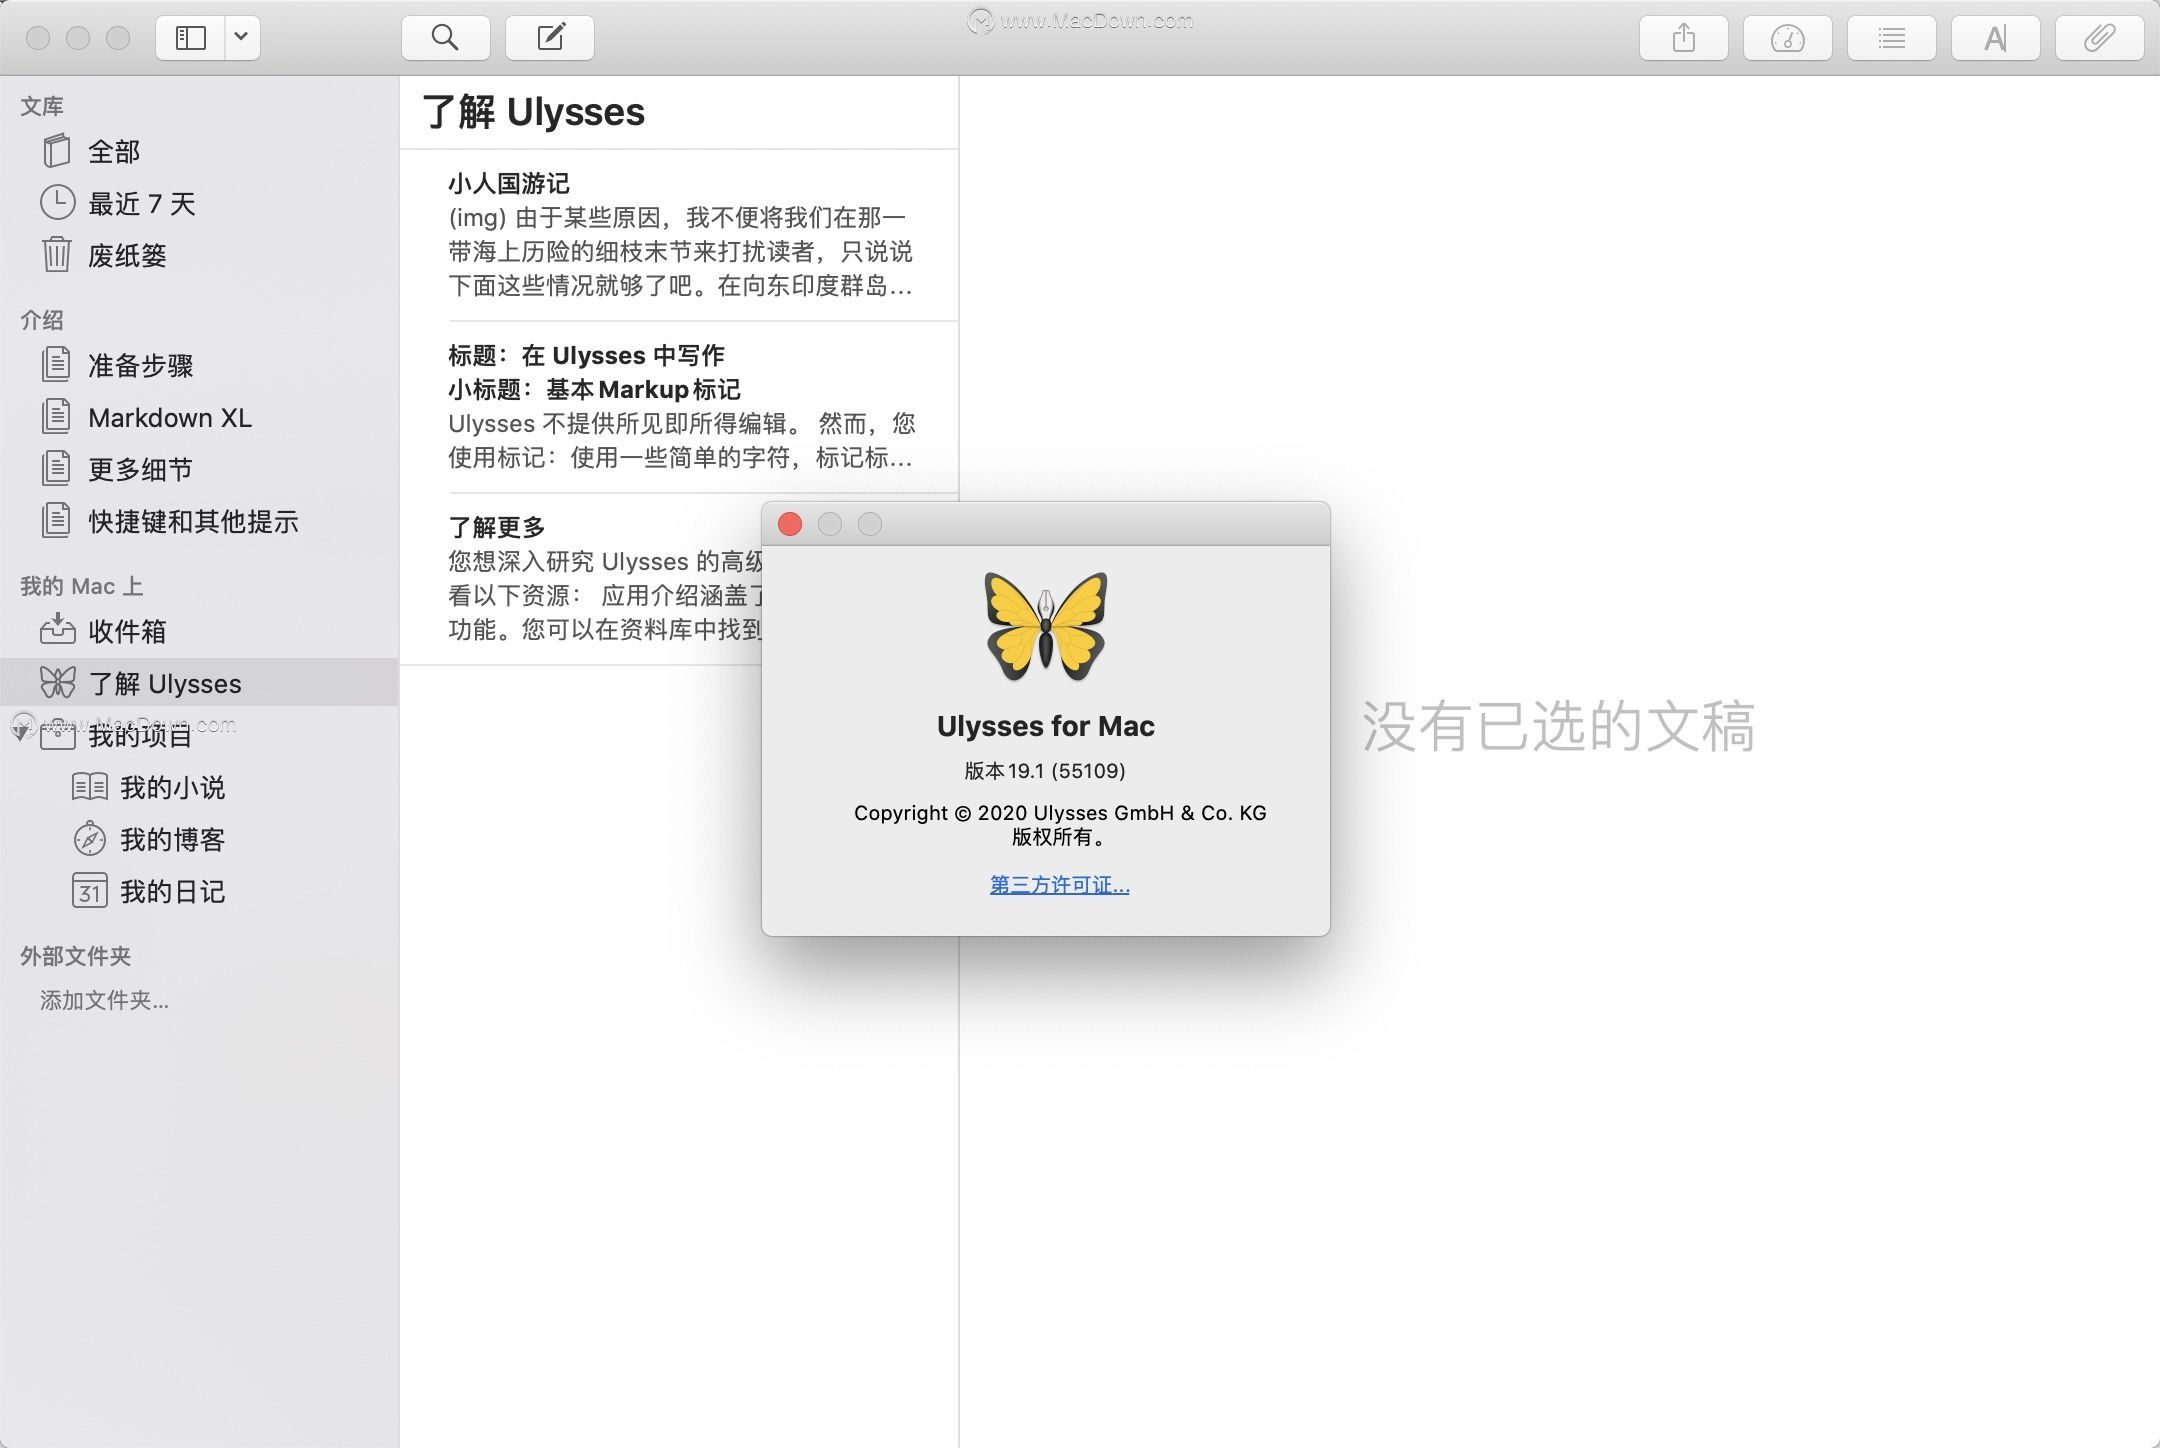Image resolution: width=2160 pixels, height=1448 pixels.
Task: Click 添加文件夹... to add external folder
Action: coord(104,1000)
